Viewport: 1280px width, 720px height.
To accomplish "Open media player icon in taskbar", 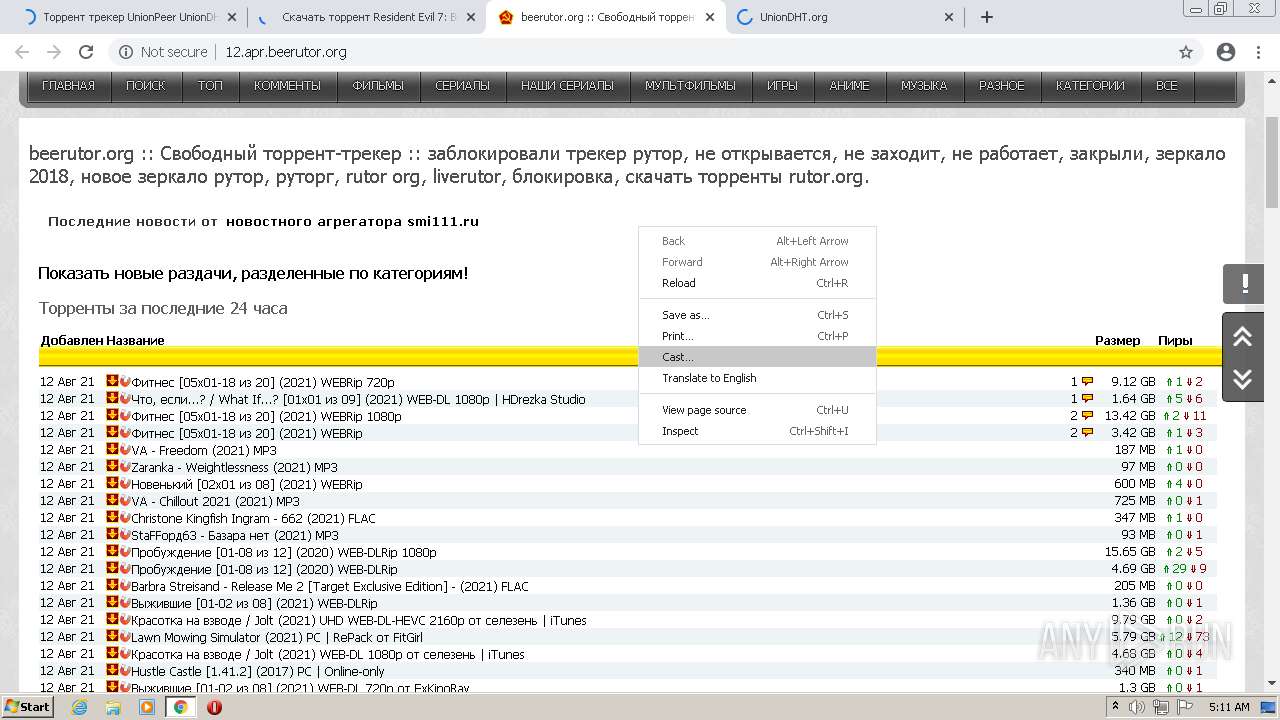I will [x=147, y=707].
